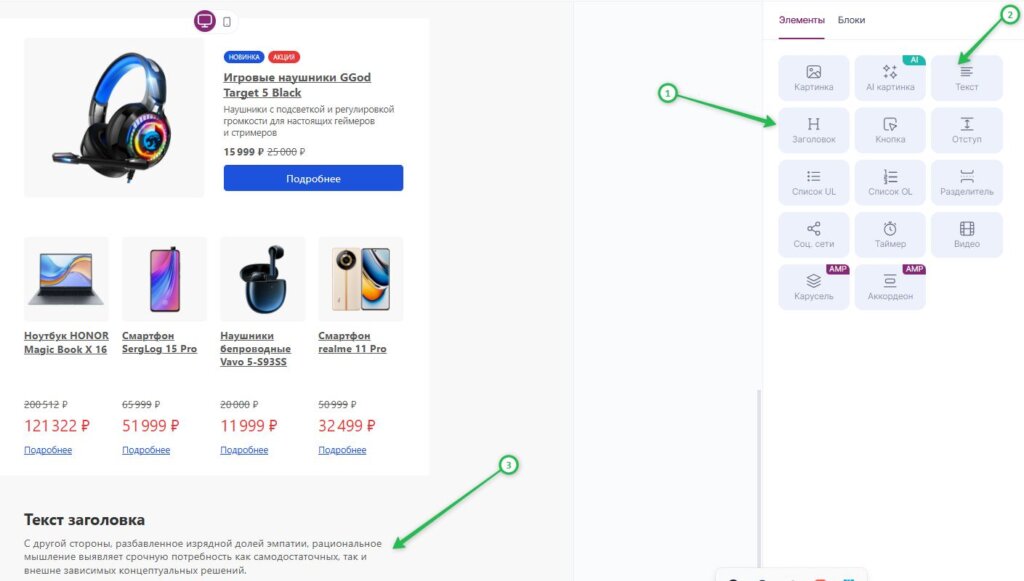Add the Соц. сети element
Viewport: 1024px width, 581px height.
[814, 234]
